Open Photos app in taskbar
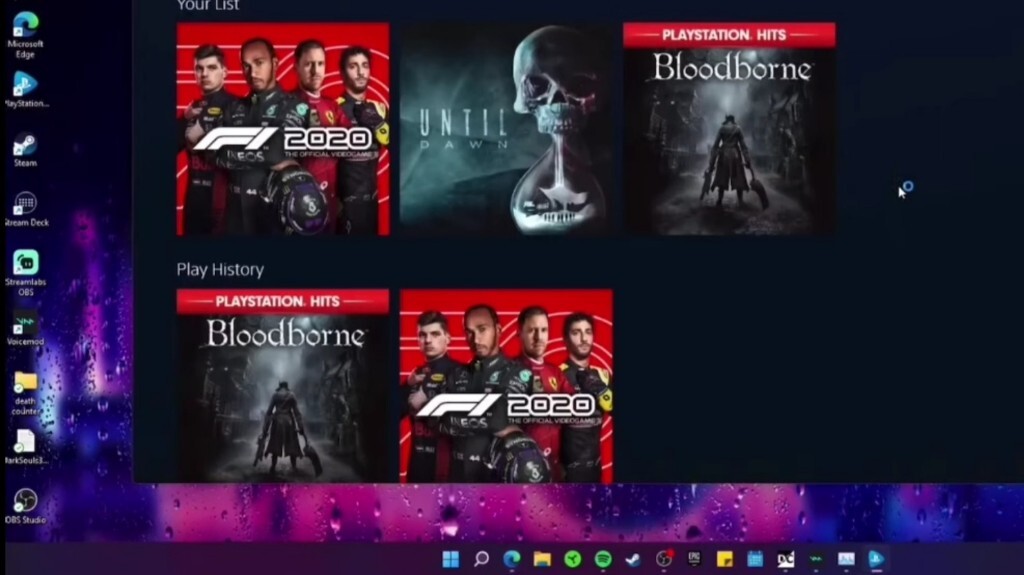1024x575 pixels. [x=846, y=559]
